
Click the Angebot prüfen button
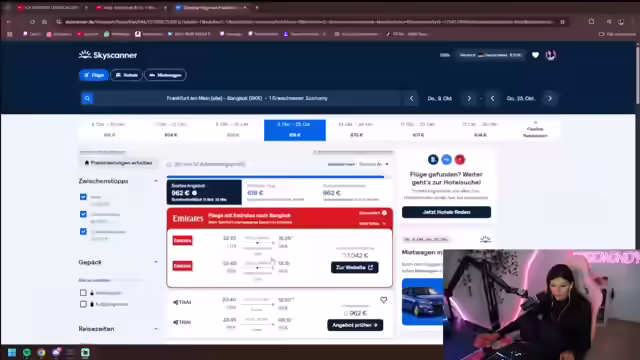(x=355, y=325)
